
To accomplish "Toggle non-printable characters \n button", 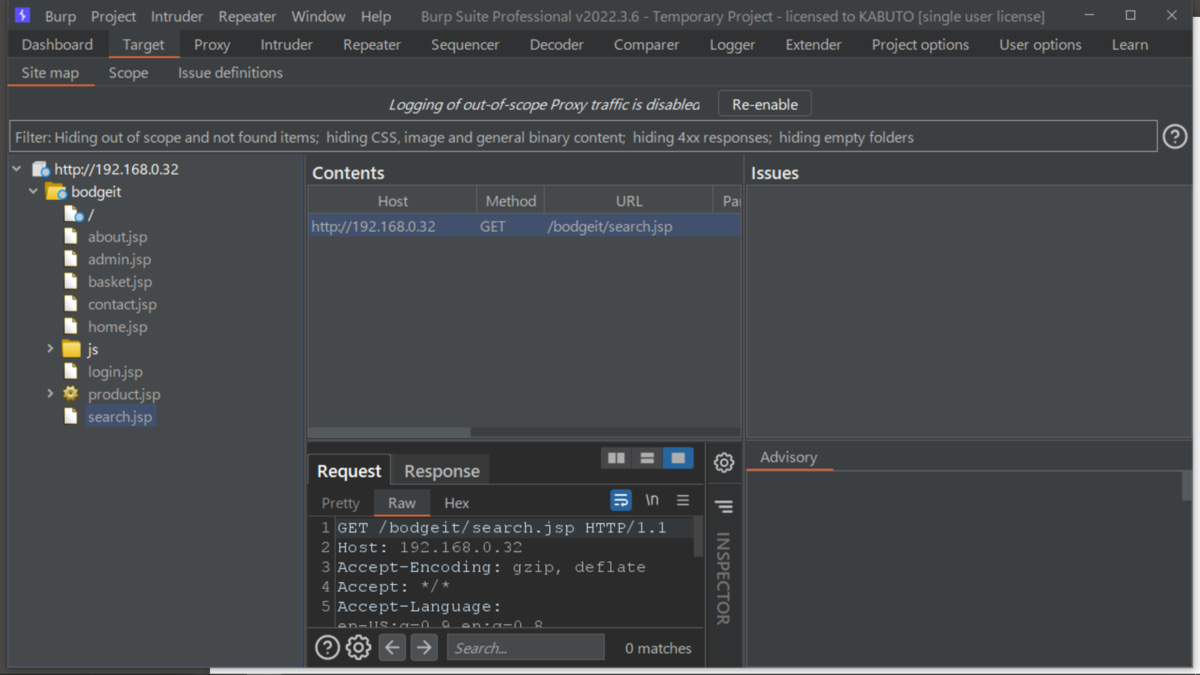I will tap(652, 500).
